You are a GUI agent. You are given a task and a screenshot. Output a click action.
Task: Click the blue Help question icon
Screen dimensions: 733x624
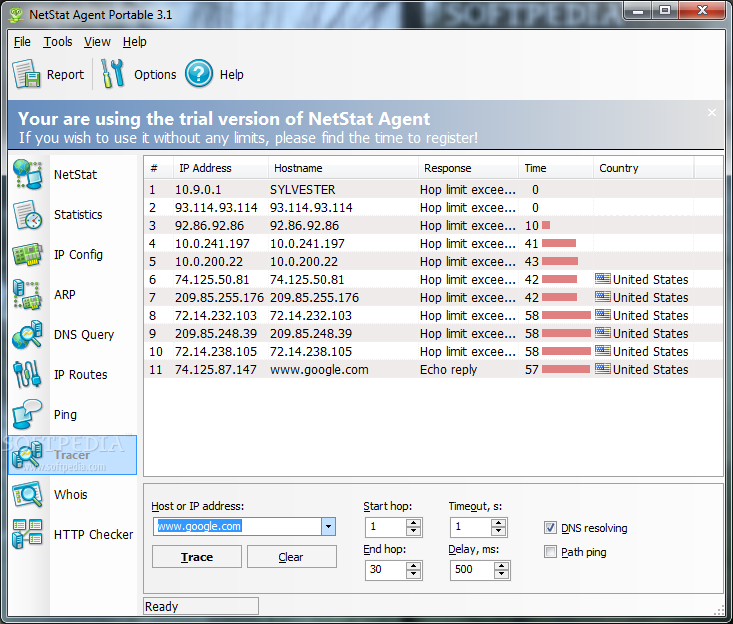199,74
